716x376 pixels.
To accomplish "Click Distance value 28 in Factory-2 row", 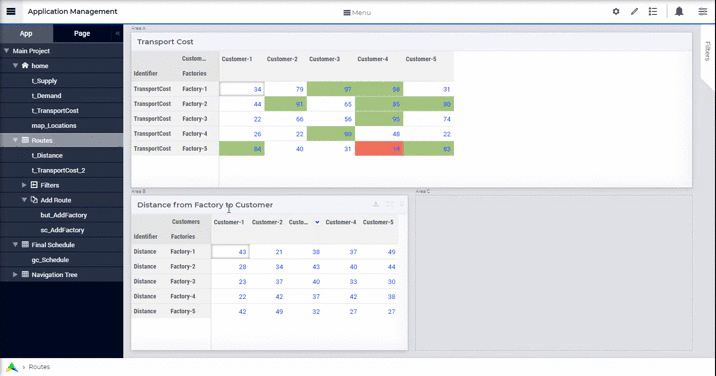I will 230,267.
